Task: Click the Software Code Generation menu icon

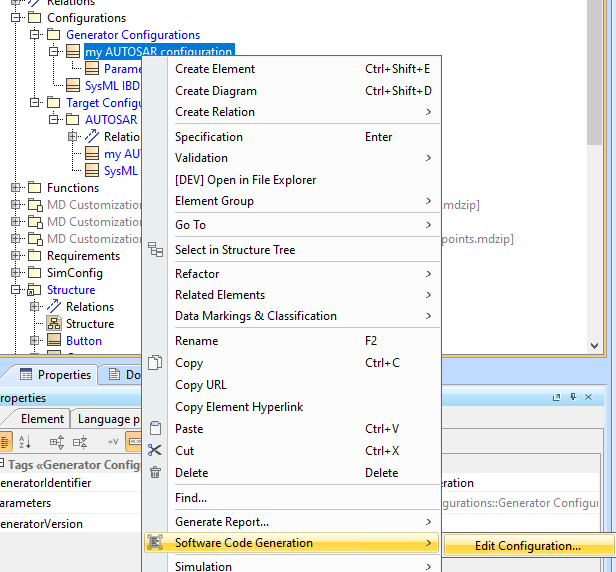Action: pos(155,543)
